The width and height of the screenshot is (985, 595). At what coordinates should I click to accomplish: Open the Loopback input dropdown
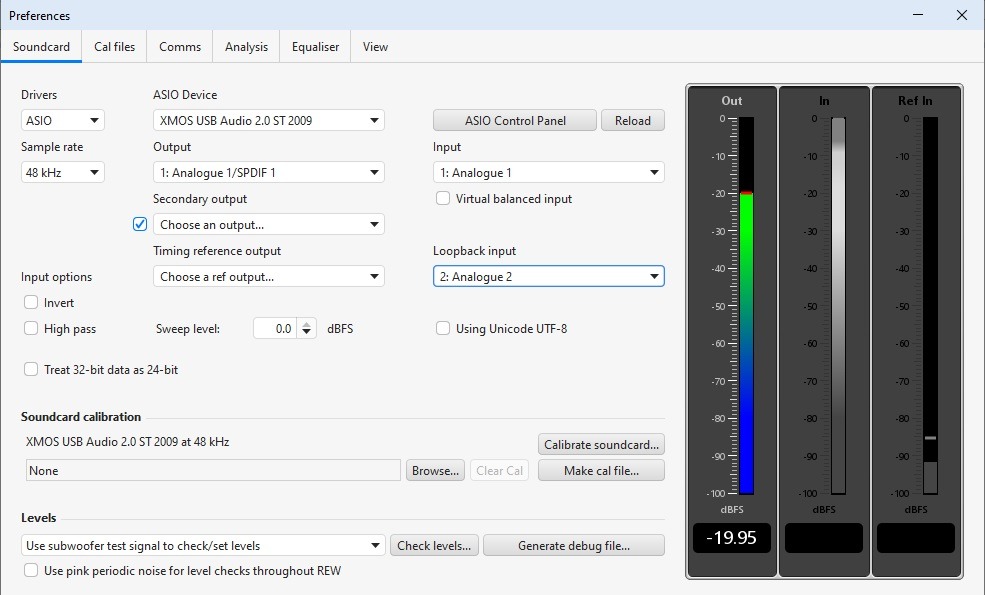[548, 276]
